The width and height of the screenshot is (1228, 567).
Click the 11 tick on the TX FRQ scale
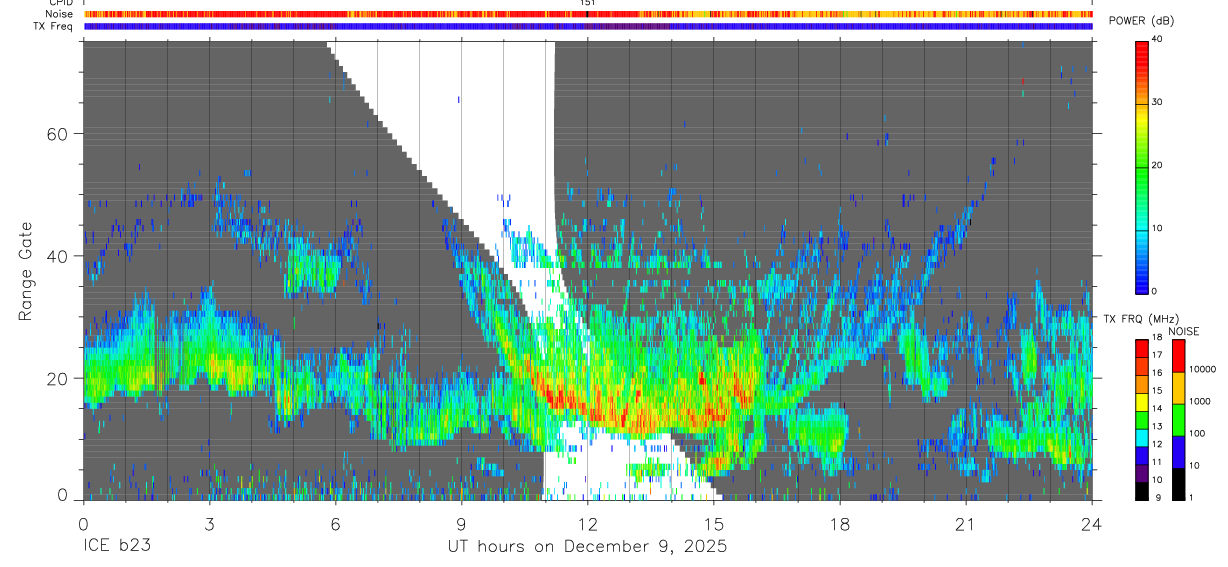tap(1157, 462)
